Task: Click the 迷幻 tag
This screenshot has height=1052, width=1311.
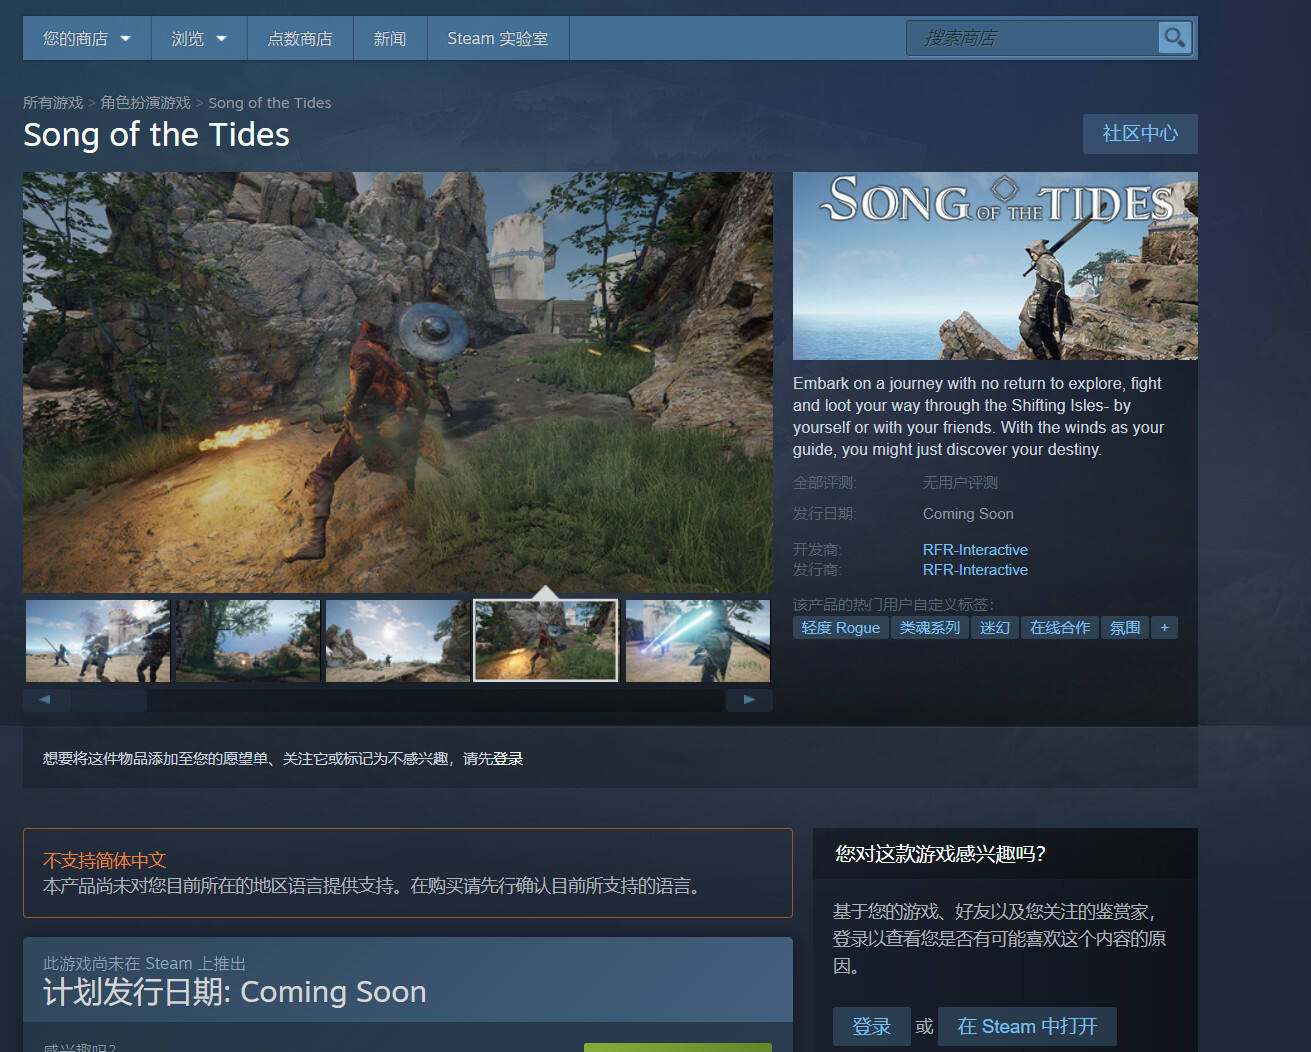Action: [x=995, y=628]
